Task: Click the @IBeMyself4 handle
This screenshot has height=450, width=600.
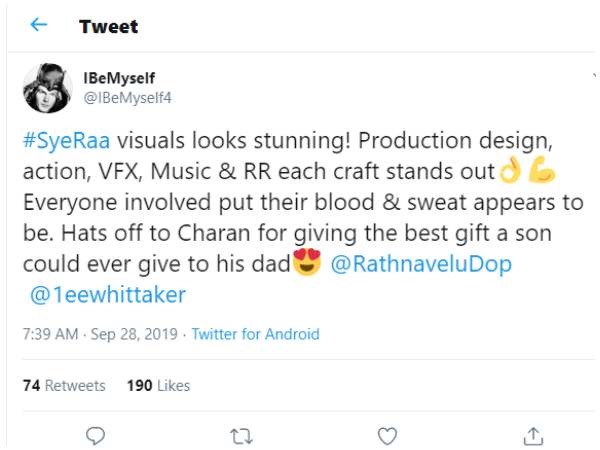Action: [x=127, y=98]
